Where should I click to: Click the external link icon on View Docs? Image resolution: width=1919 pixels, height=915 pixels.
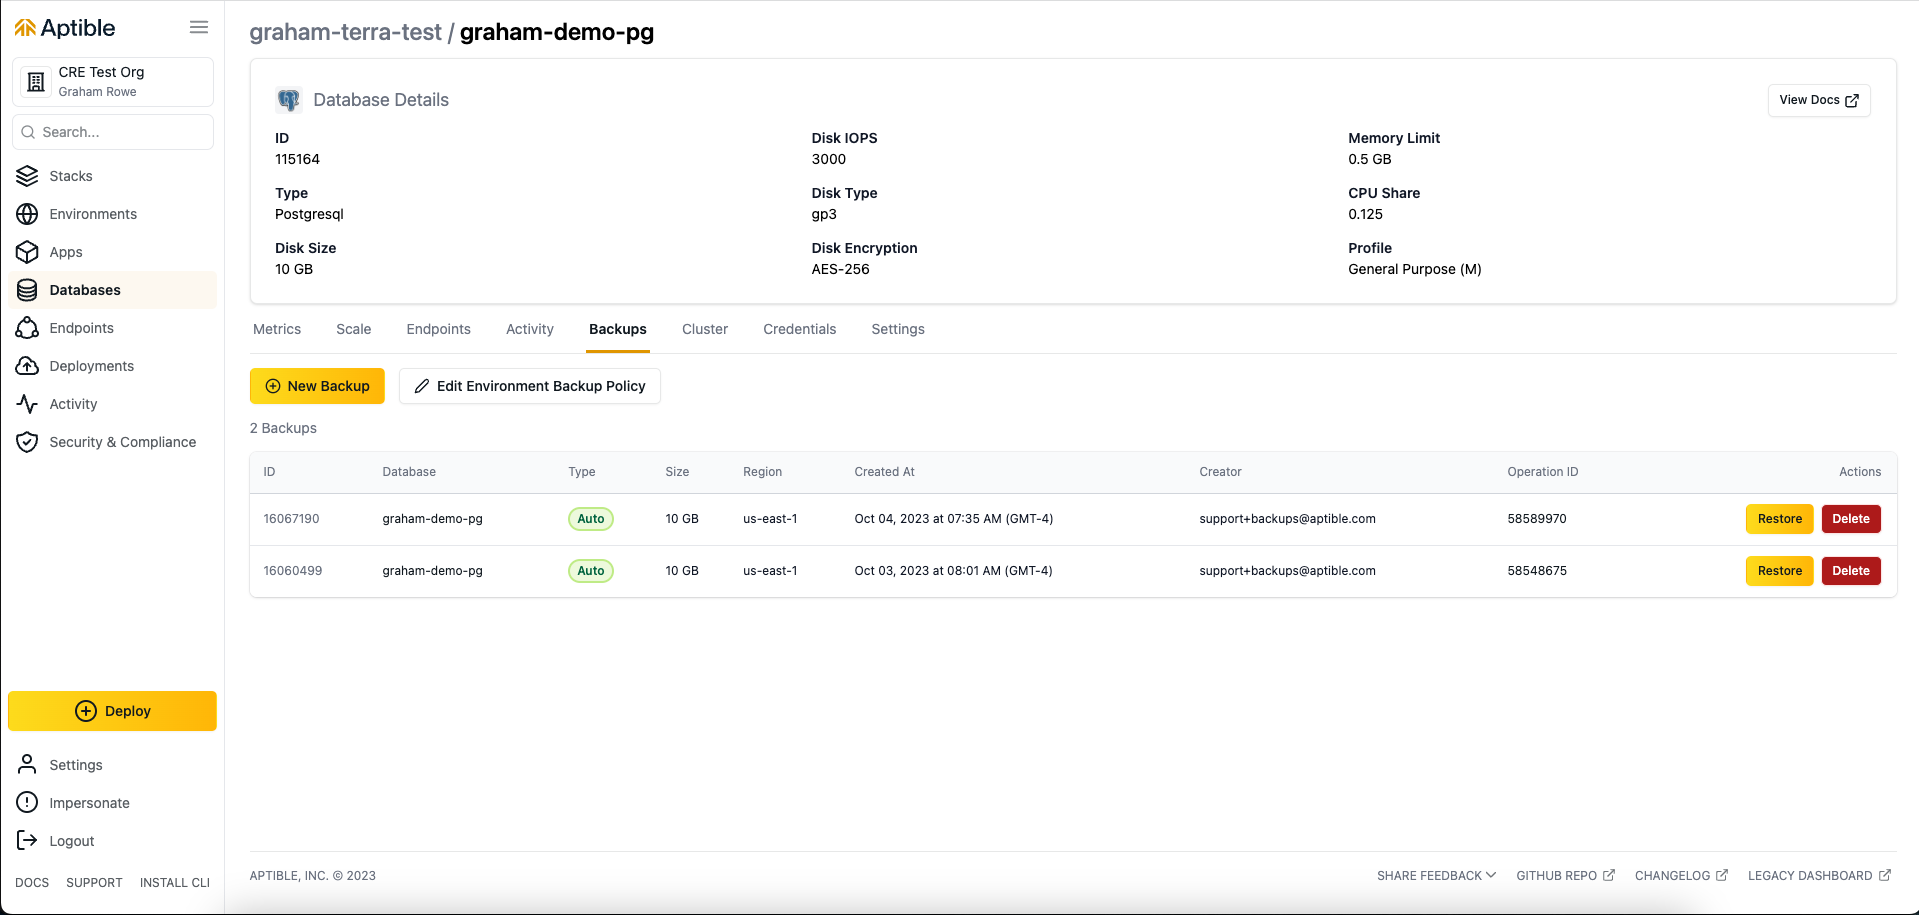tap(1851, 100)
